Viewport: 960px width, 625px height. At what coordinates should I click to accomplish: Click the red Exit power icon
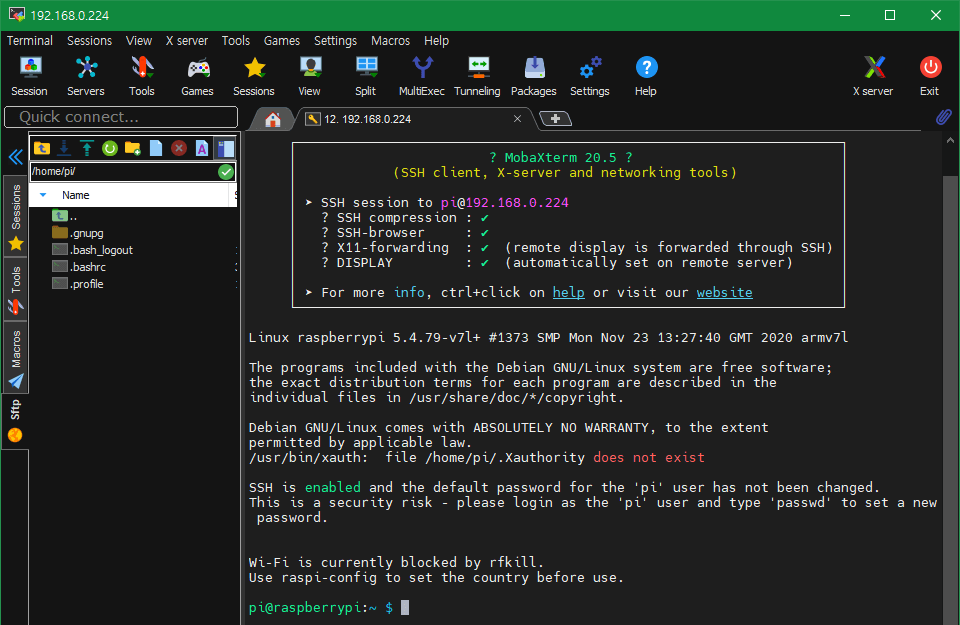[x=929, y=76]
